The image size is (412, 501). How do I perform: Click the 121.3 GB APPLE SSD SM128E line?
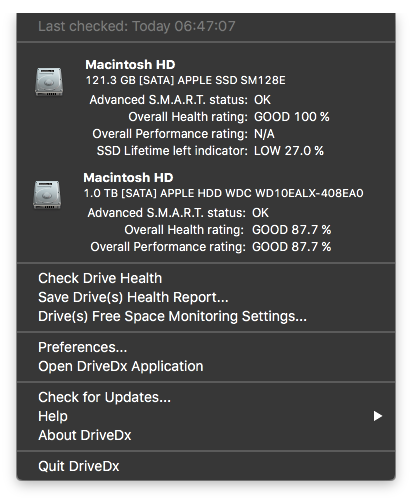pos(186,80)
